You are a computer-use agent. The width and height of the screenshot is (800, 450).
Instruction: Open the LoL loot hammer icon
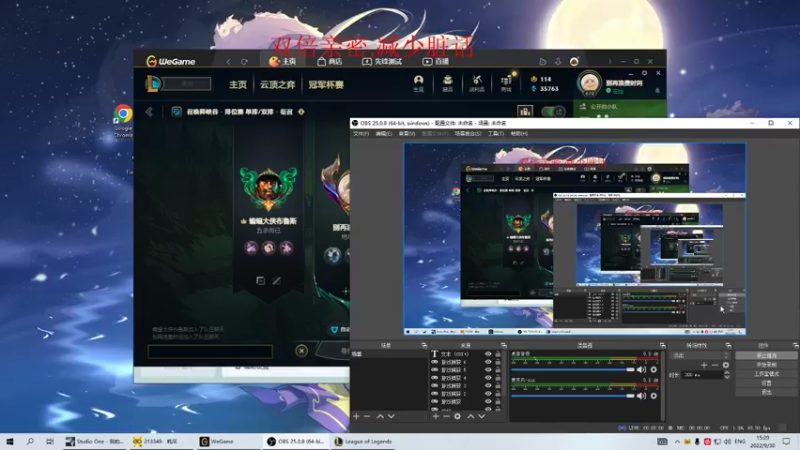[x=477, y=84]
